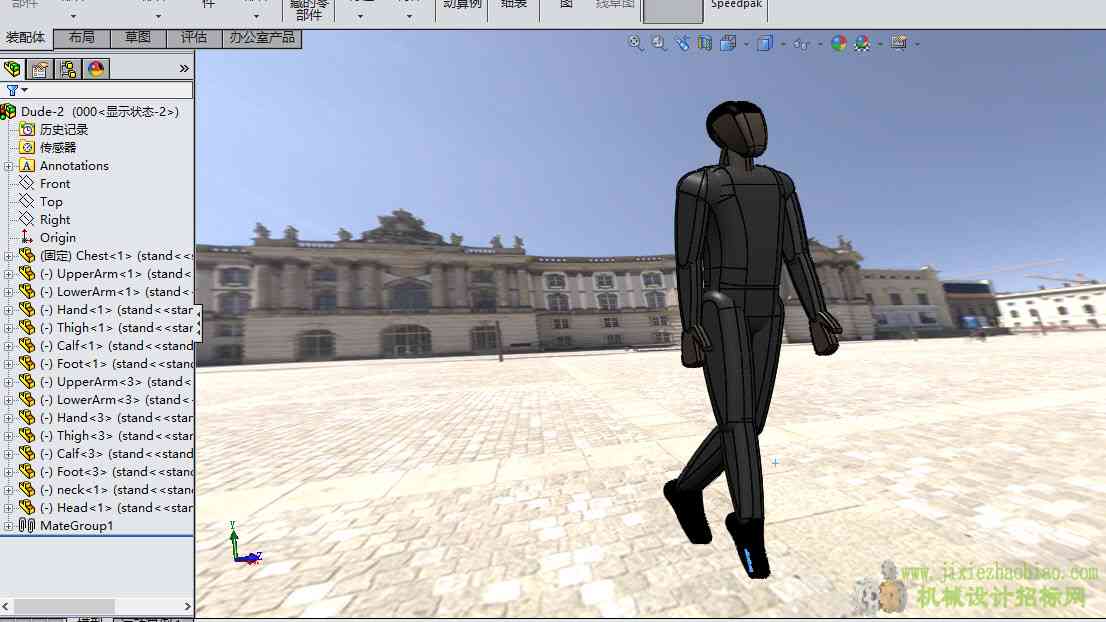Click the Head<1> part icon

coord(27,507)
